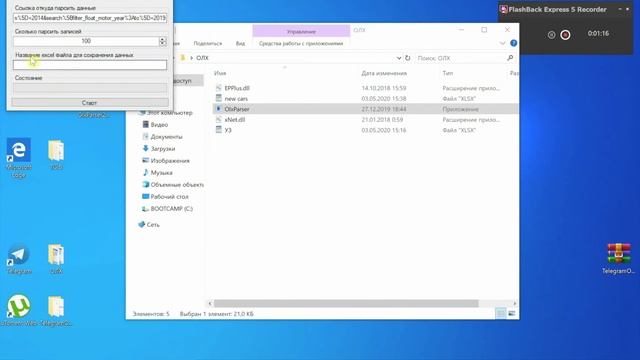Switch to details view in status bar
Screen dimensions: 640x360
[500, 313]
